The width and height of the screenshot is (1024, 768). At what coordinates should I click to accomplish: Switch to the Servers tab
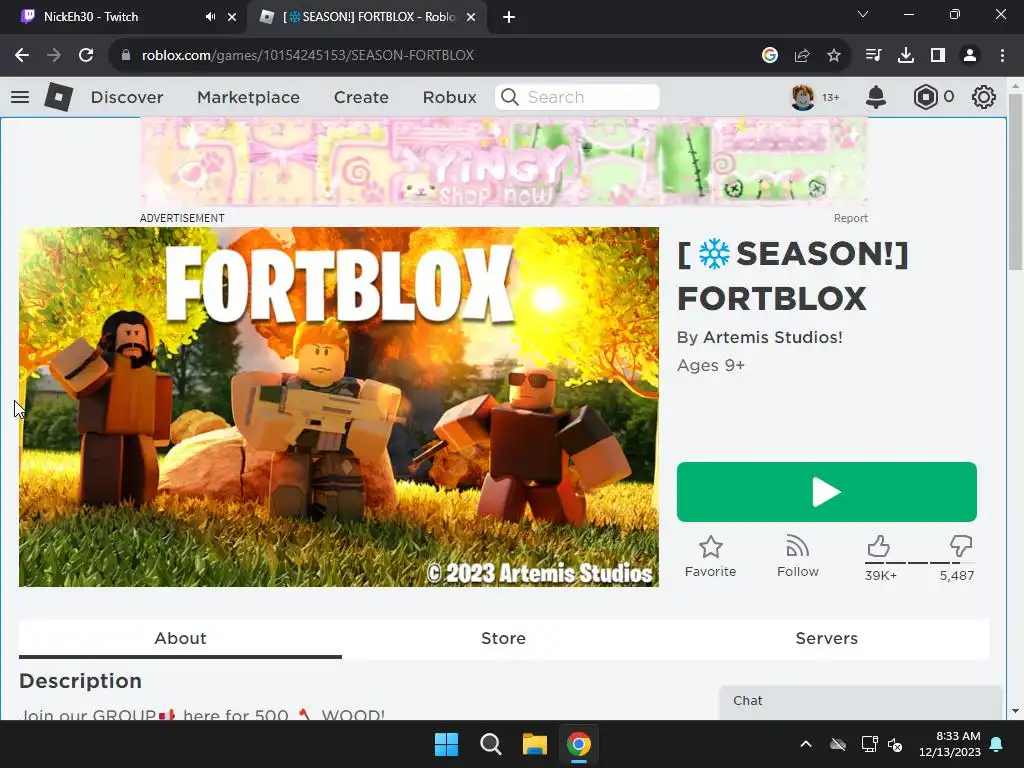826,638
